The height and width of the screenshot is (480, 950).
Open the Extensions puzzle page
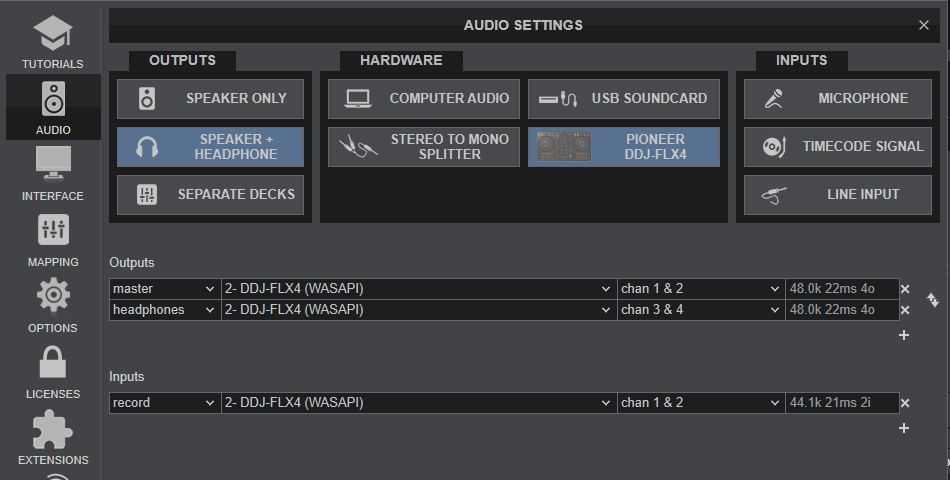tap(52, 438)
